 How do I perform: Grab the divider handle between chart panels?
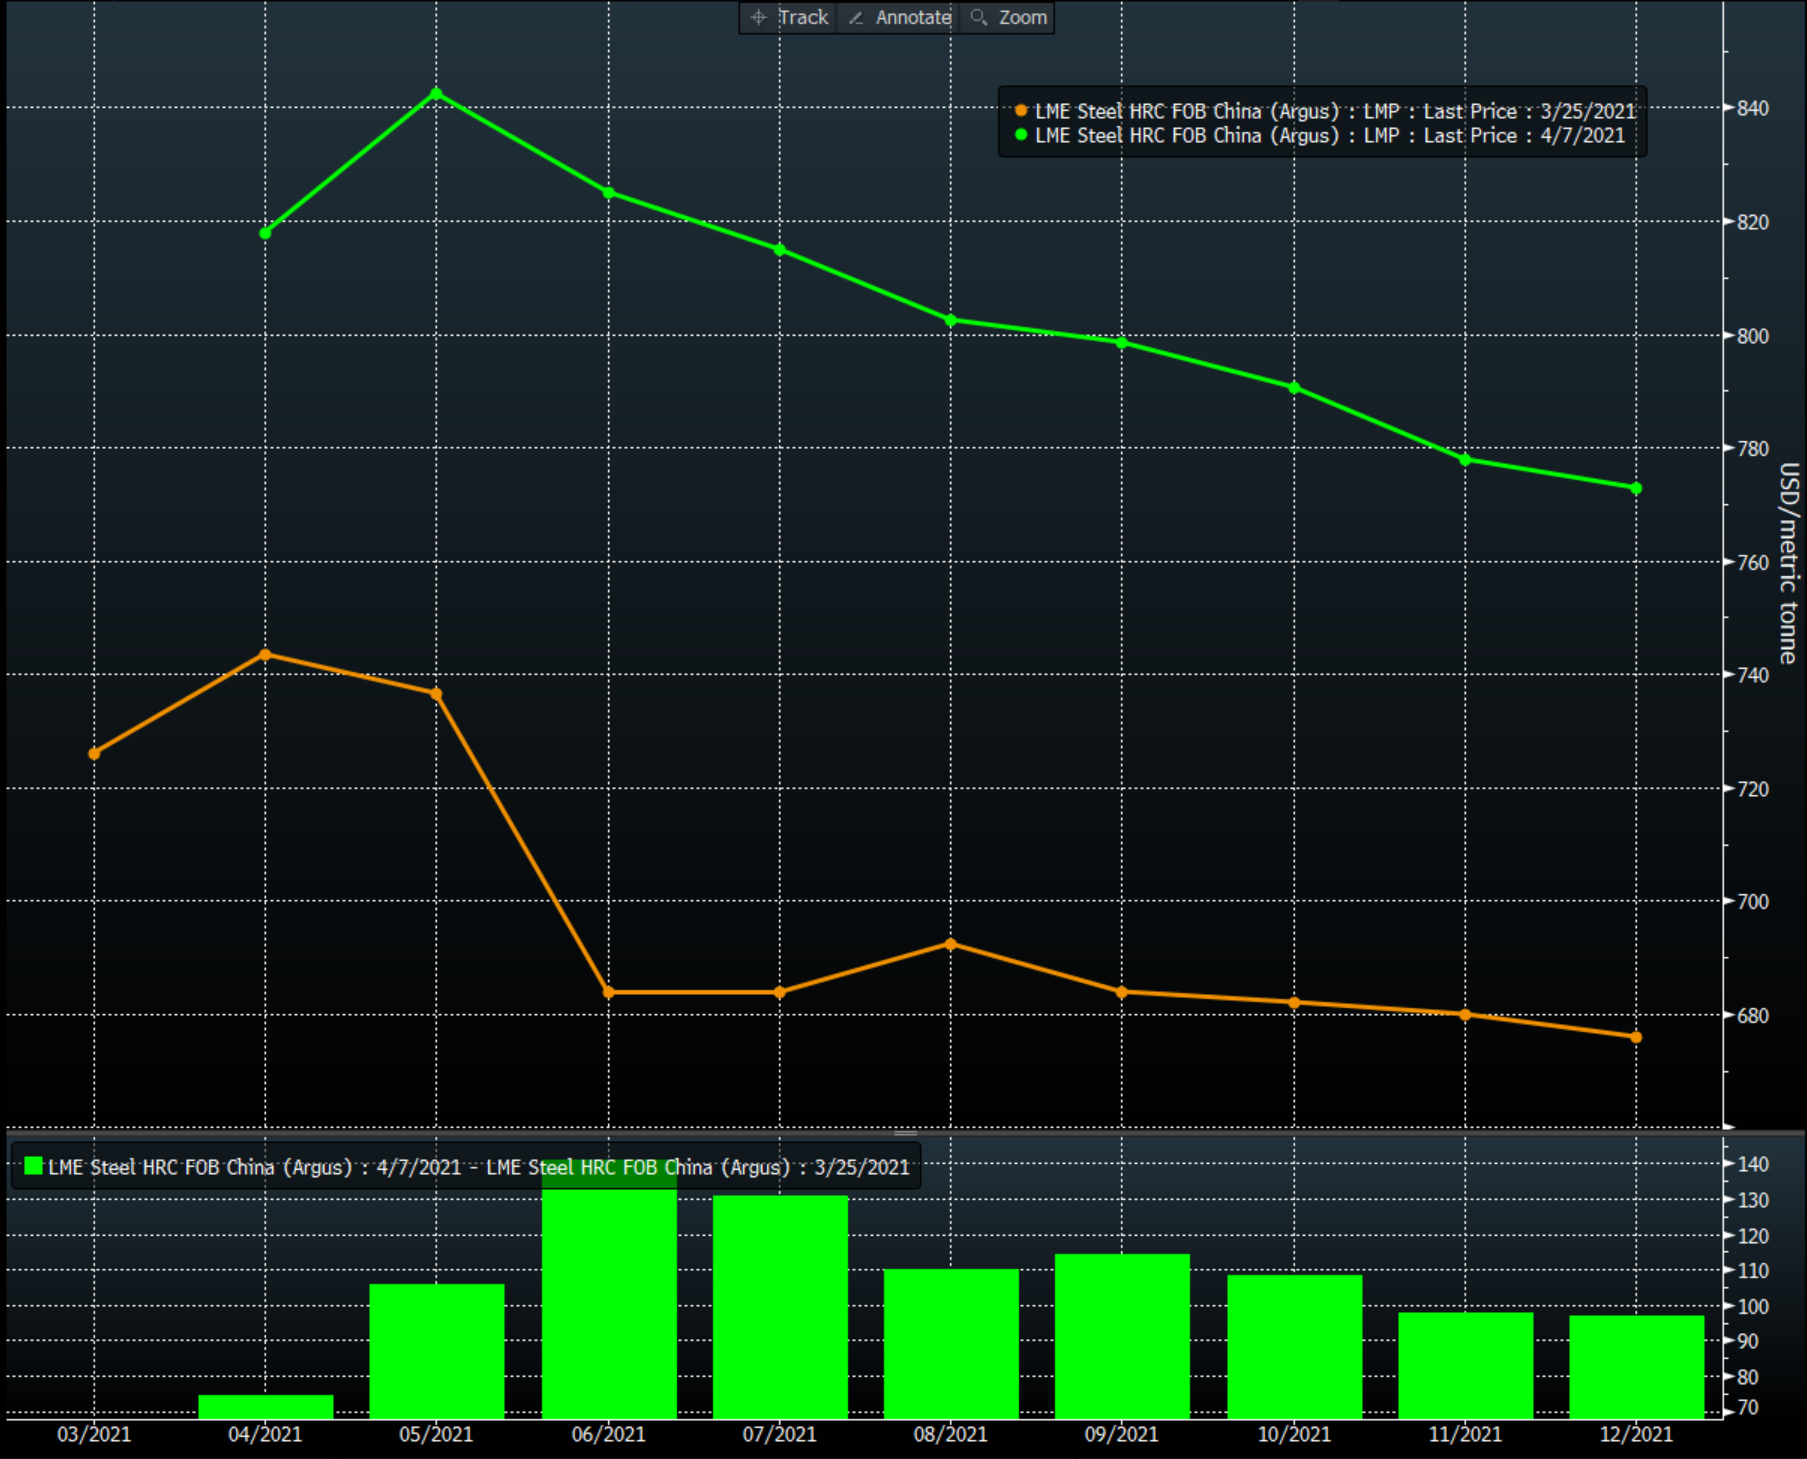[x=905, y=1133]
